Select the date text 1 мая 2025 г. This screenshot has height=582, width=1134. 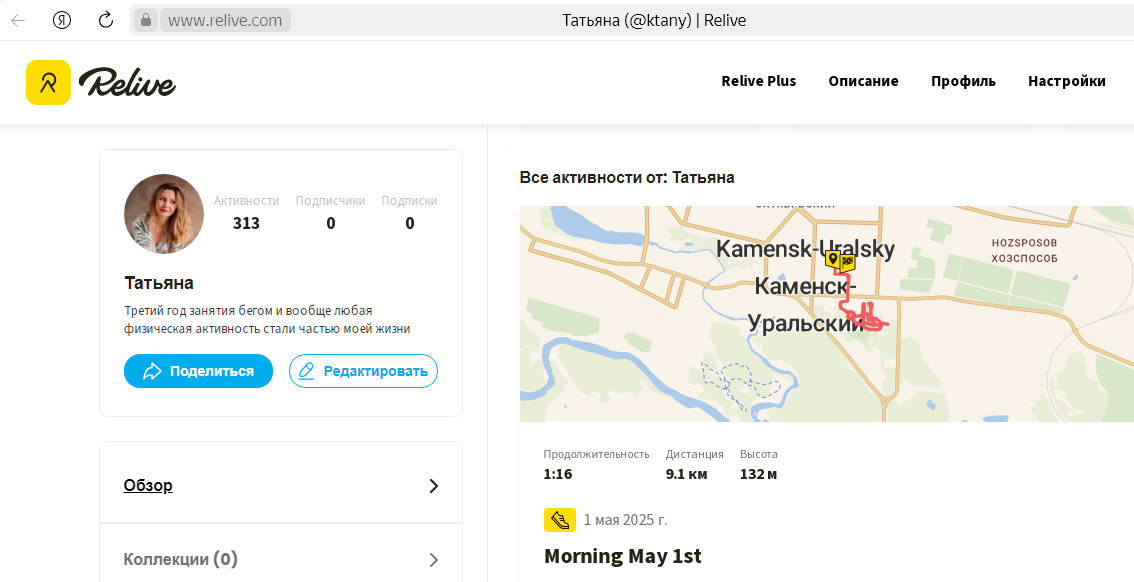point(626,520)
